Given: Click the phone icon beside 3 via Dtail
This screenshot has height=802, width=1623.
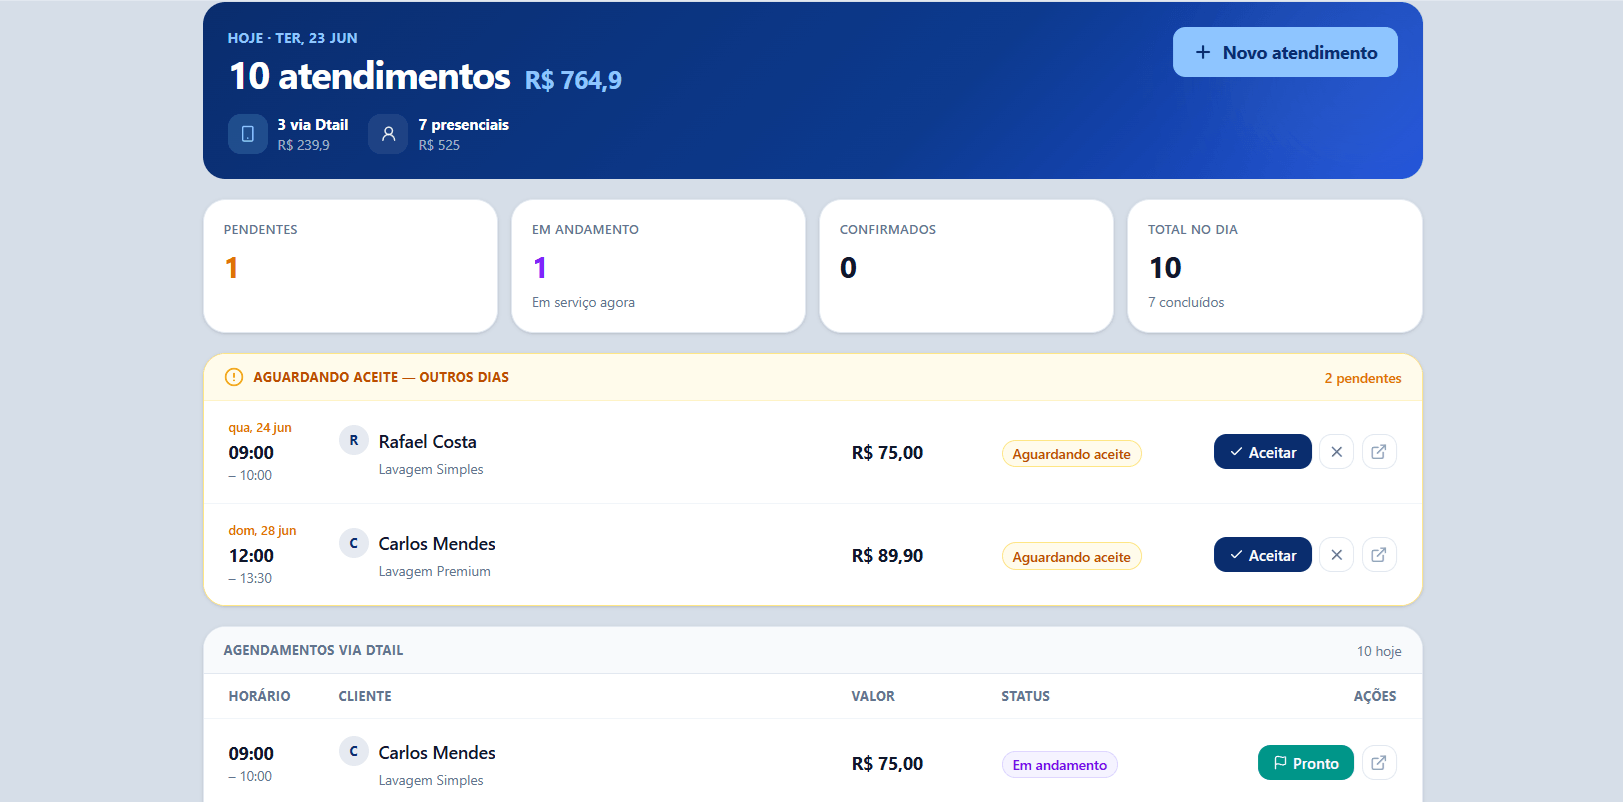Looking at the screenshot, I should click(x=248, y=134).
